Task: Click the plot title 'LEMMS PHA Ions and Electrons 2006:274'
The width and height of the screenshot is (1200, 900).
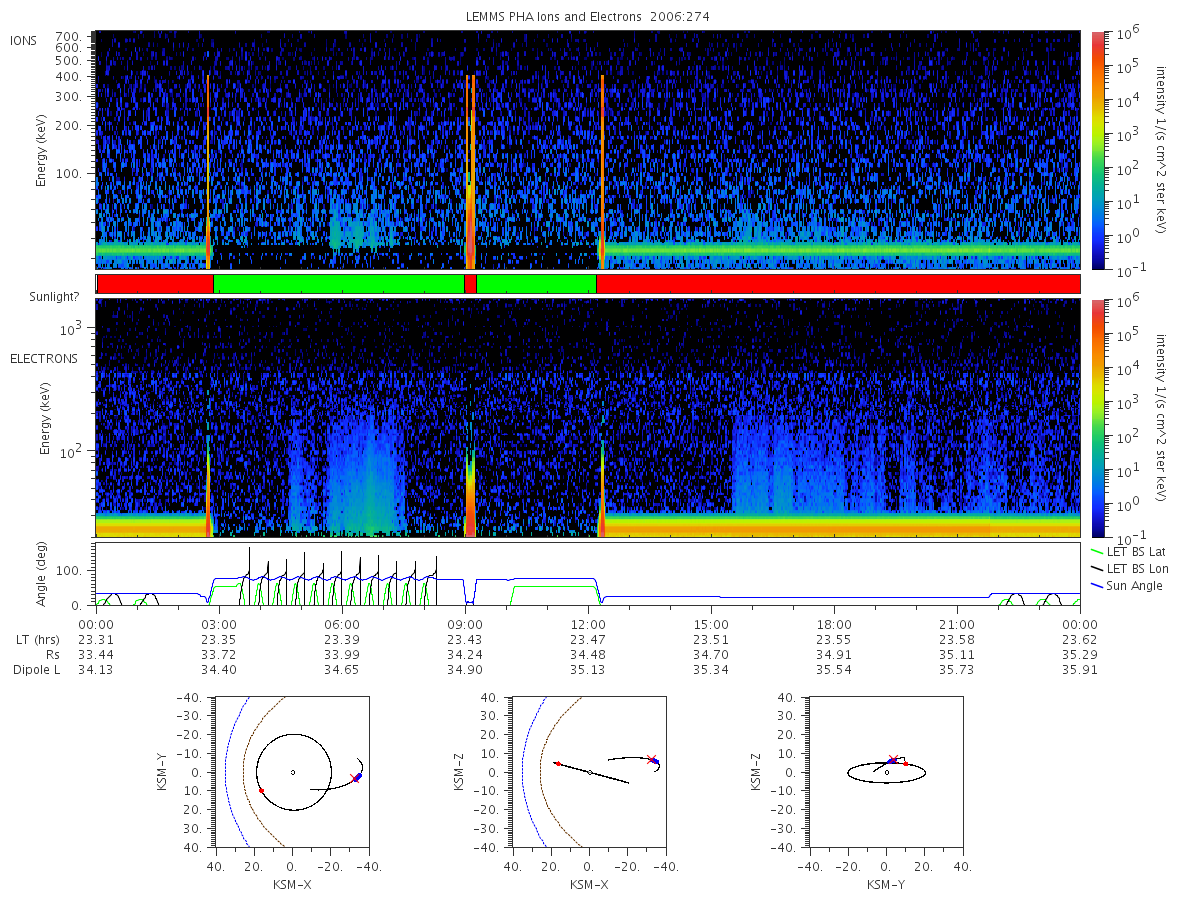Action: pos(587,17)
